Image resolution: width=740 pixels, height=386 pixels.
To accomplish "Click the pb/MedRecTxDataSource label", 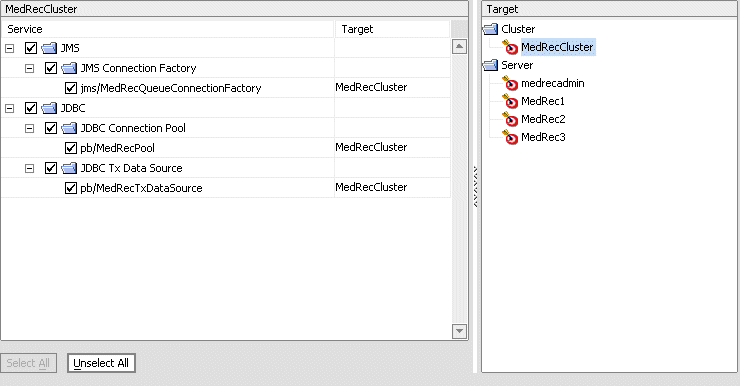I will (141, 188).
